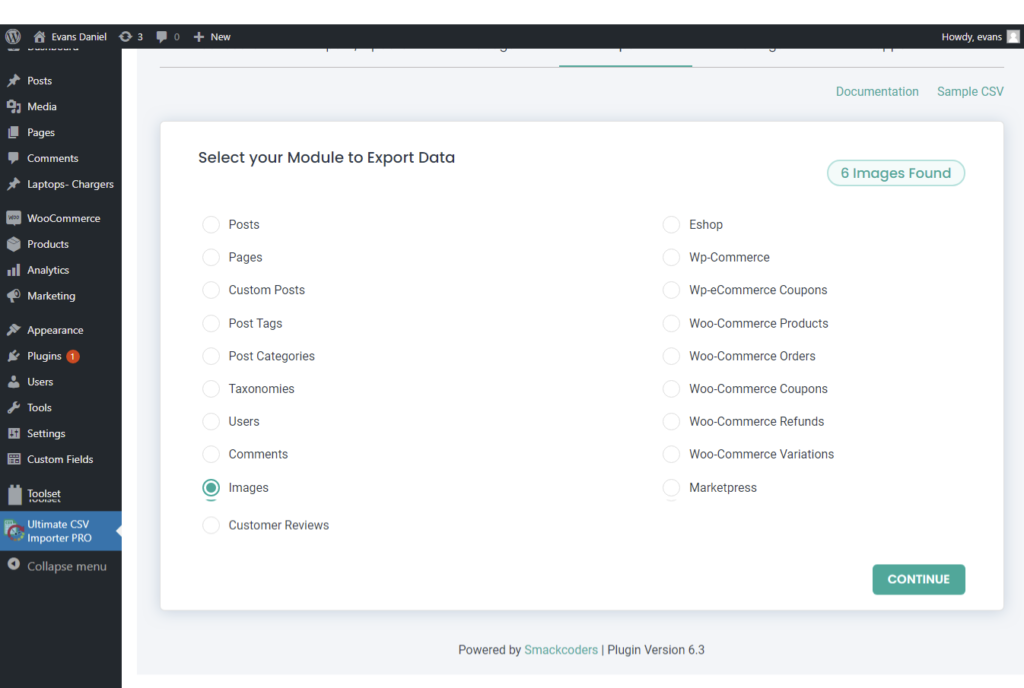Viewport: 1024px width, 688px height.
Task: Click the Ultimate CSV Importer PRO icon
Action: point(14,531)
